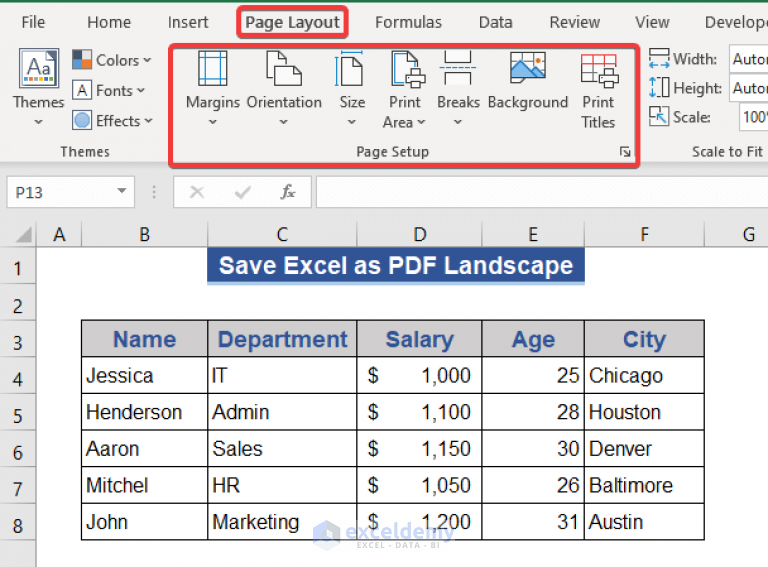Open the File tab
This screenshot has height=567, width=768.
33,22
